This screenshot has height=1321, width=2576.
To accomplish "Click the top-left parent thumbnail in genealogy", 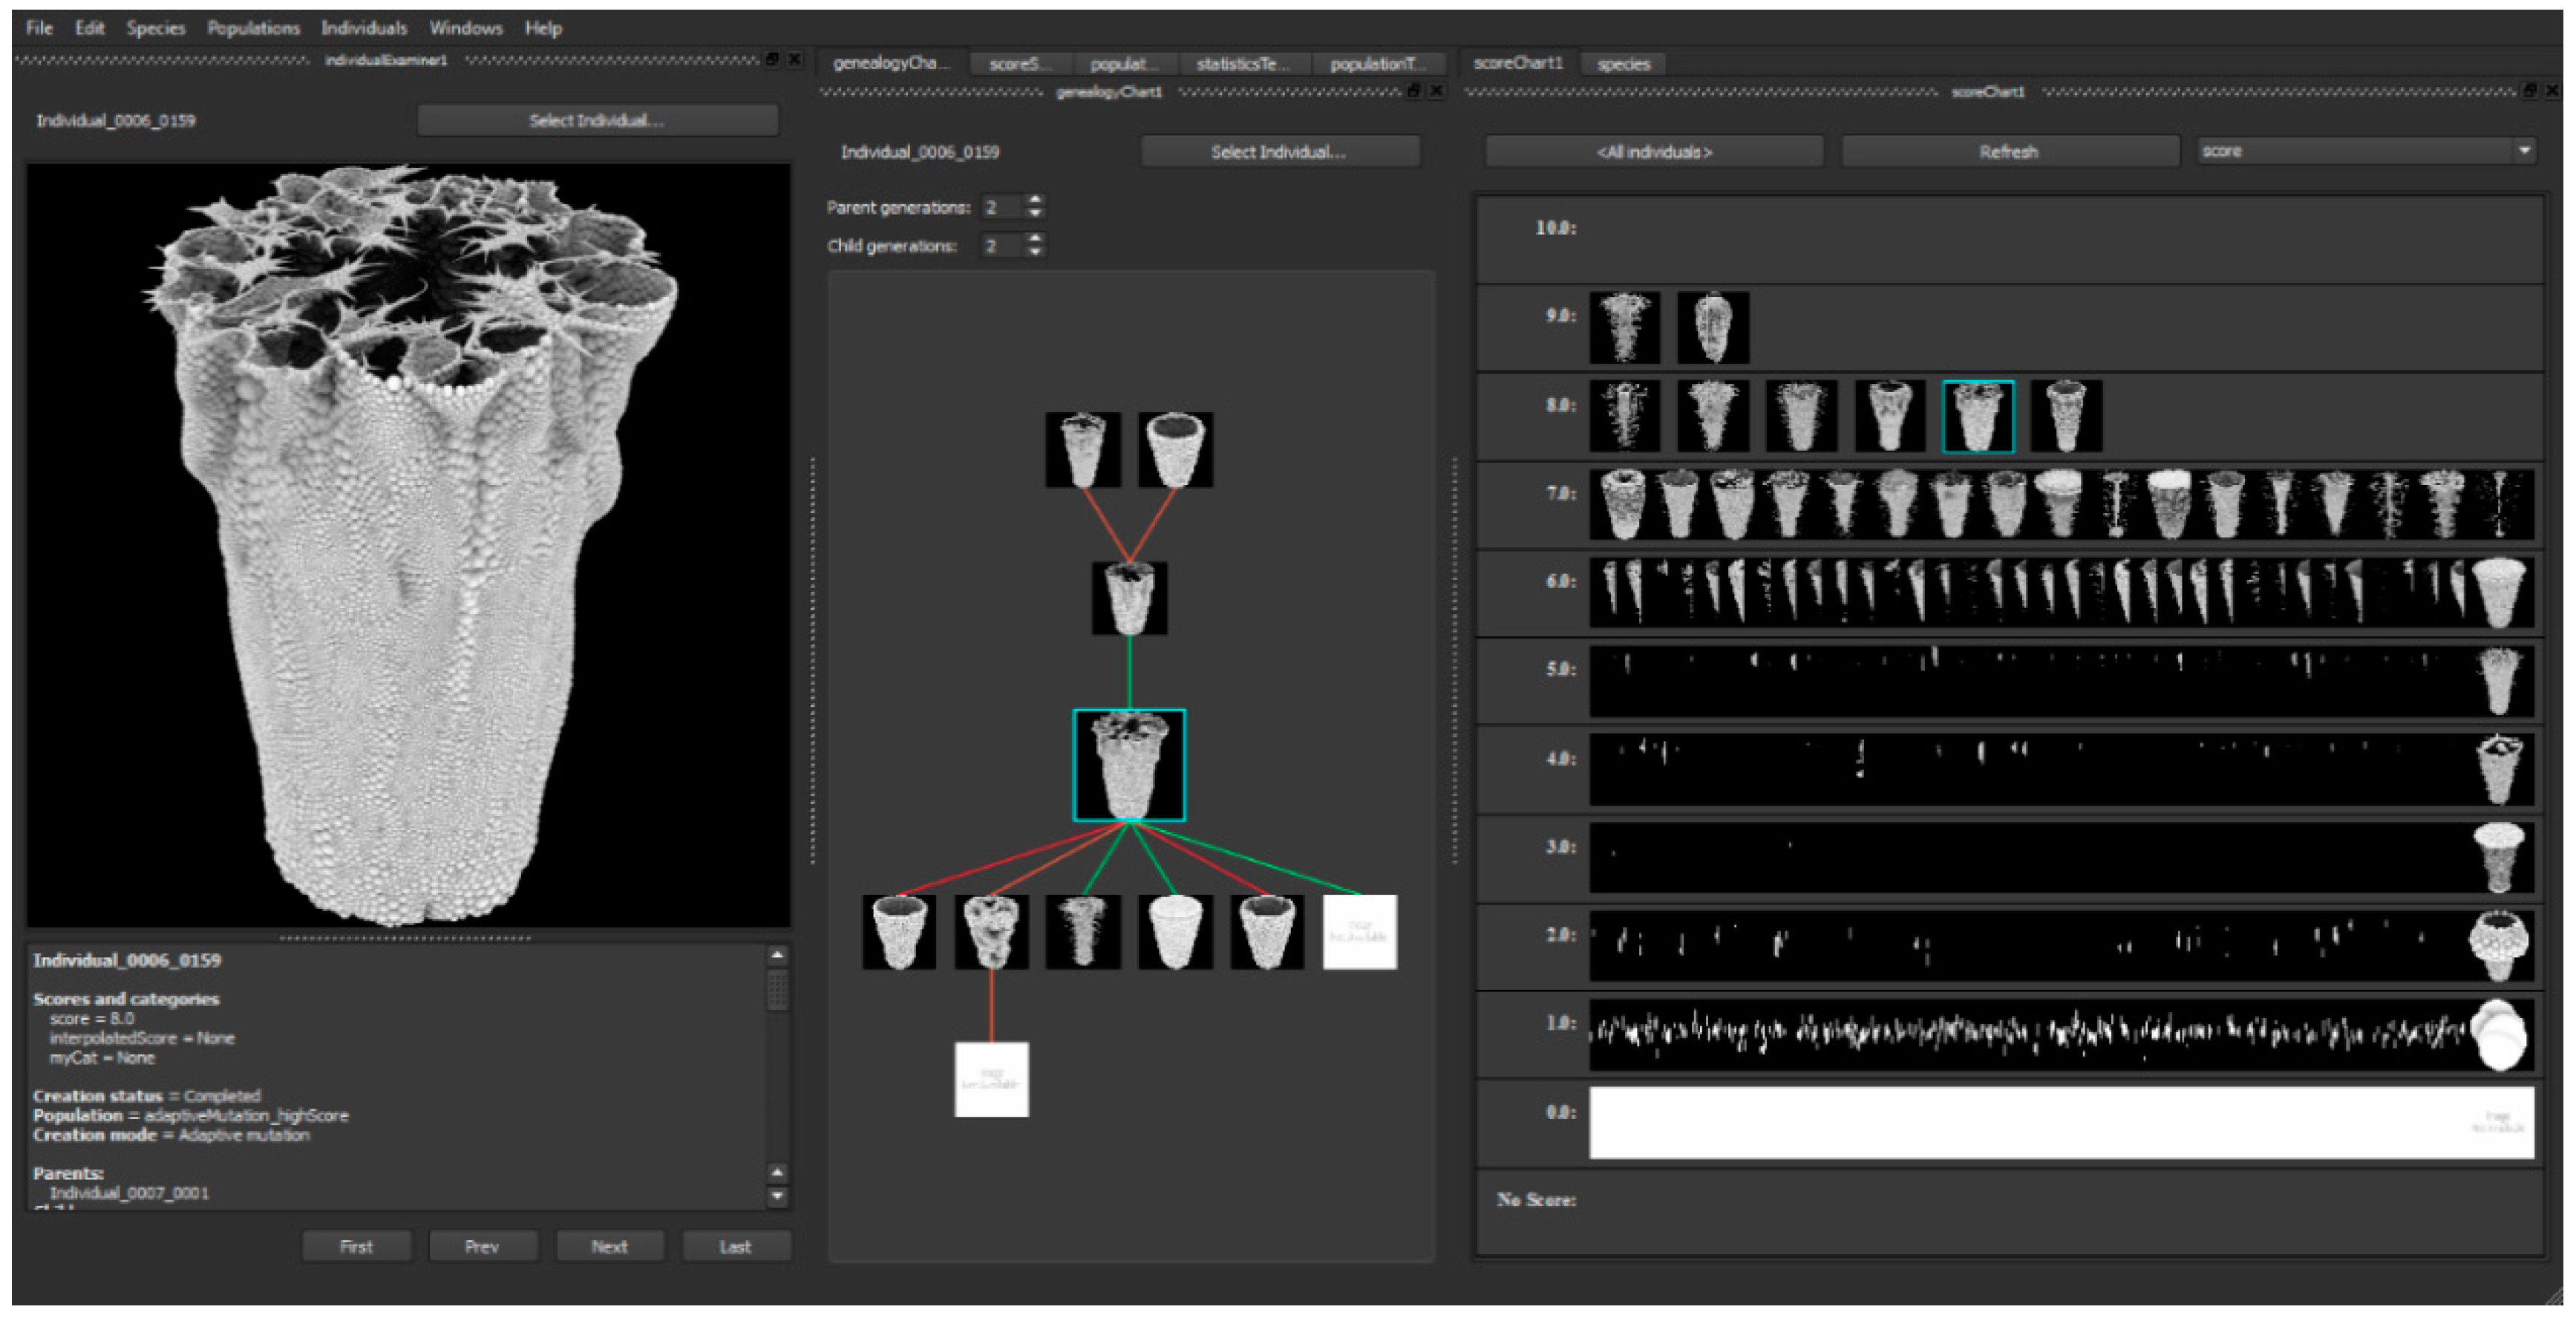I will click(x=1083, y=450).
